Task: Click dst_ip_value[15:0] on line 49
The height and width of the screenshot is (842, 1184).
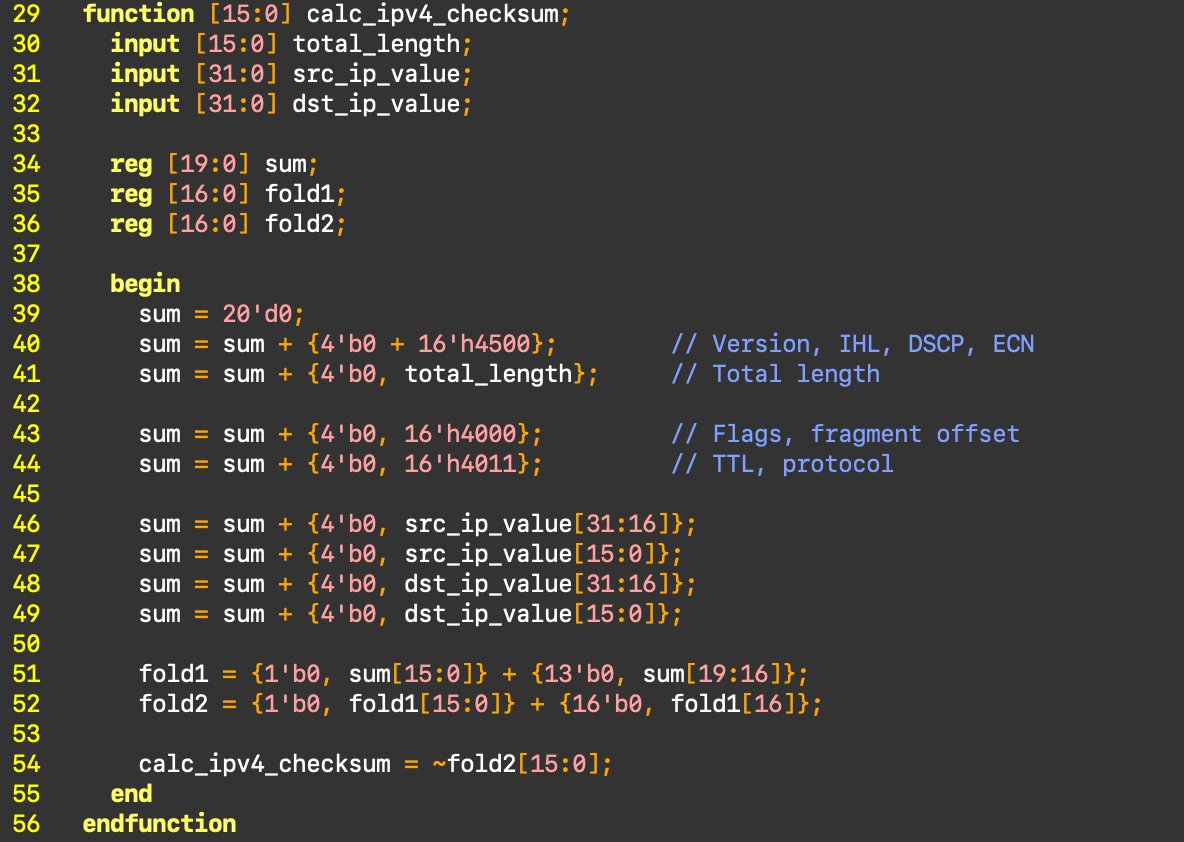Action: click(530, 614)
